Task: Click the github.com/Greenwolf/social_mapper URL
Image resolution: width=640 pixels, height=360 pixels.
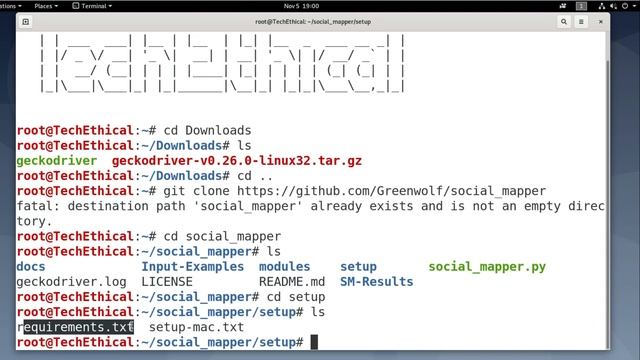Action: 391,191
